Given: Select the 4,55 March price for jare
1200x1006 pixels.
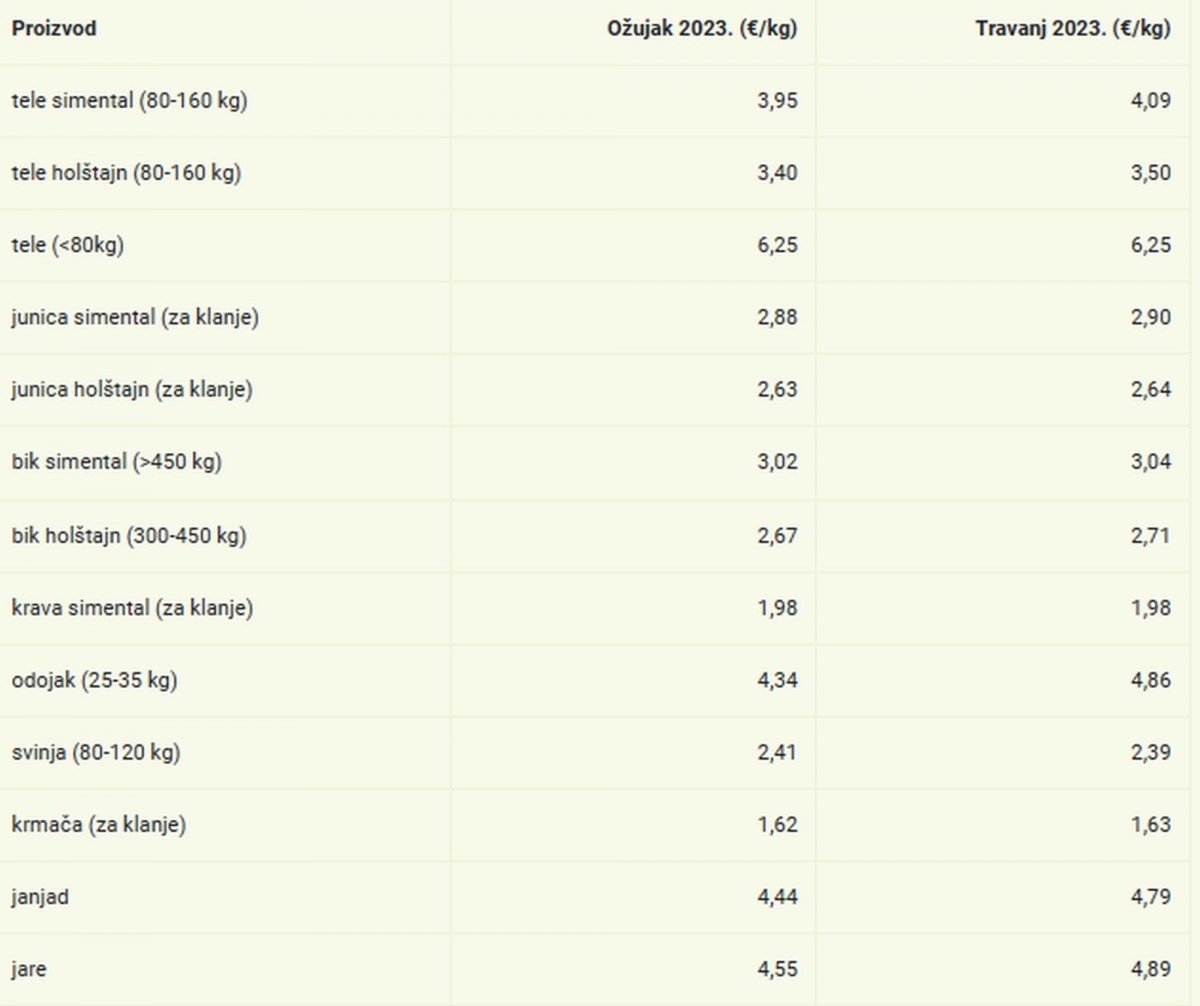Looking at the screenshot, I should pos(778,969).
